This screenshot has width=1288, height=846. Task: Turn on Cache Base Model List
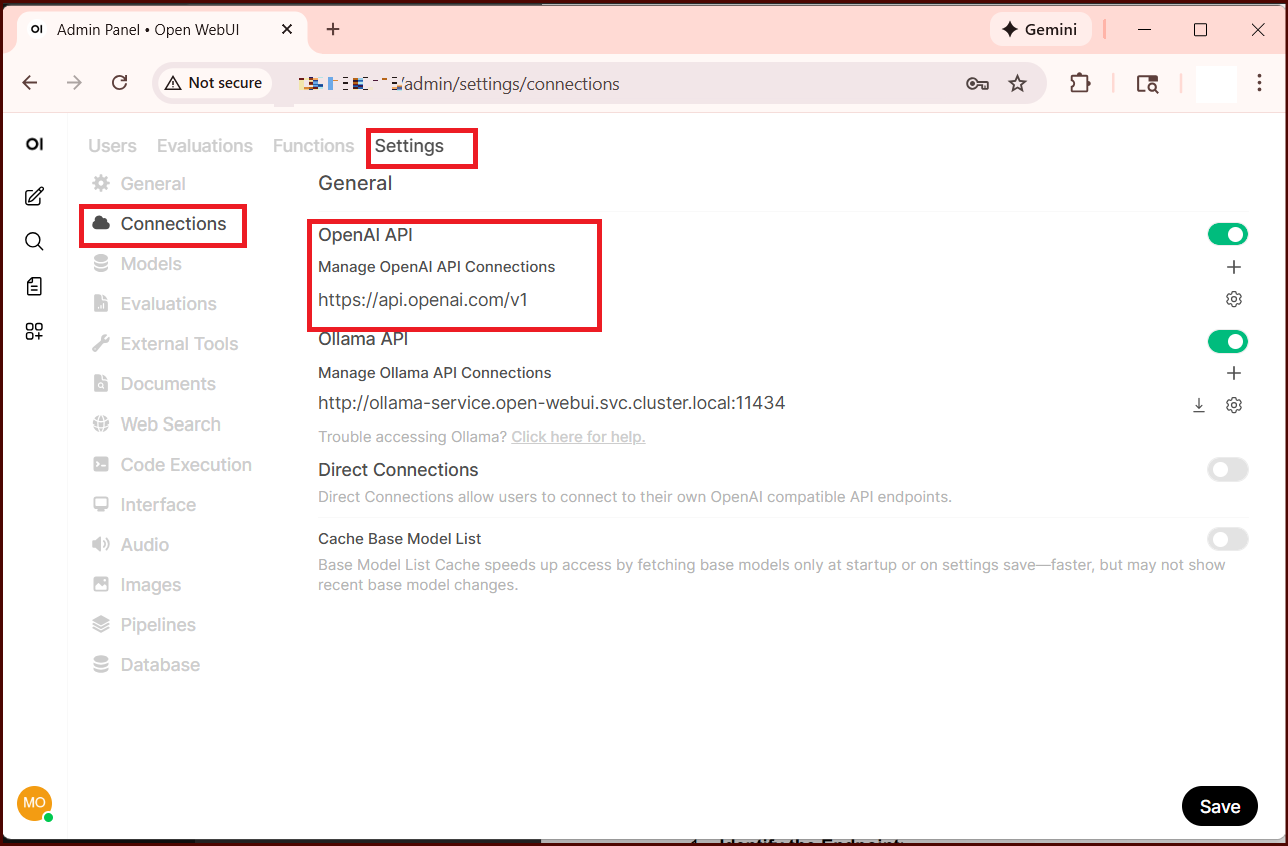click(x=1227, y=540)
